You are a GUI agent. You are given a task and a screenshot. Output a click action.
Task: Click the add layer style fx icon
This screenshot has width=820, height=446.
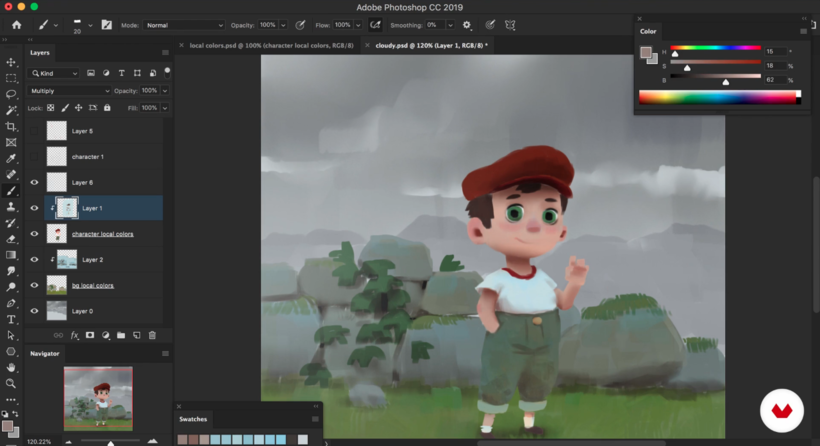tap(74, 335)
